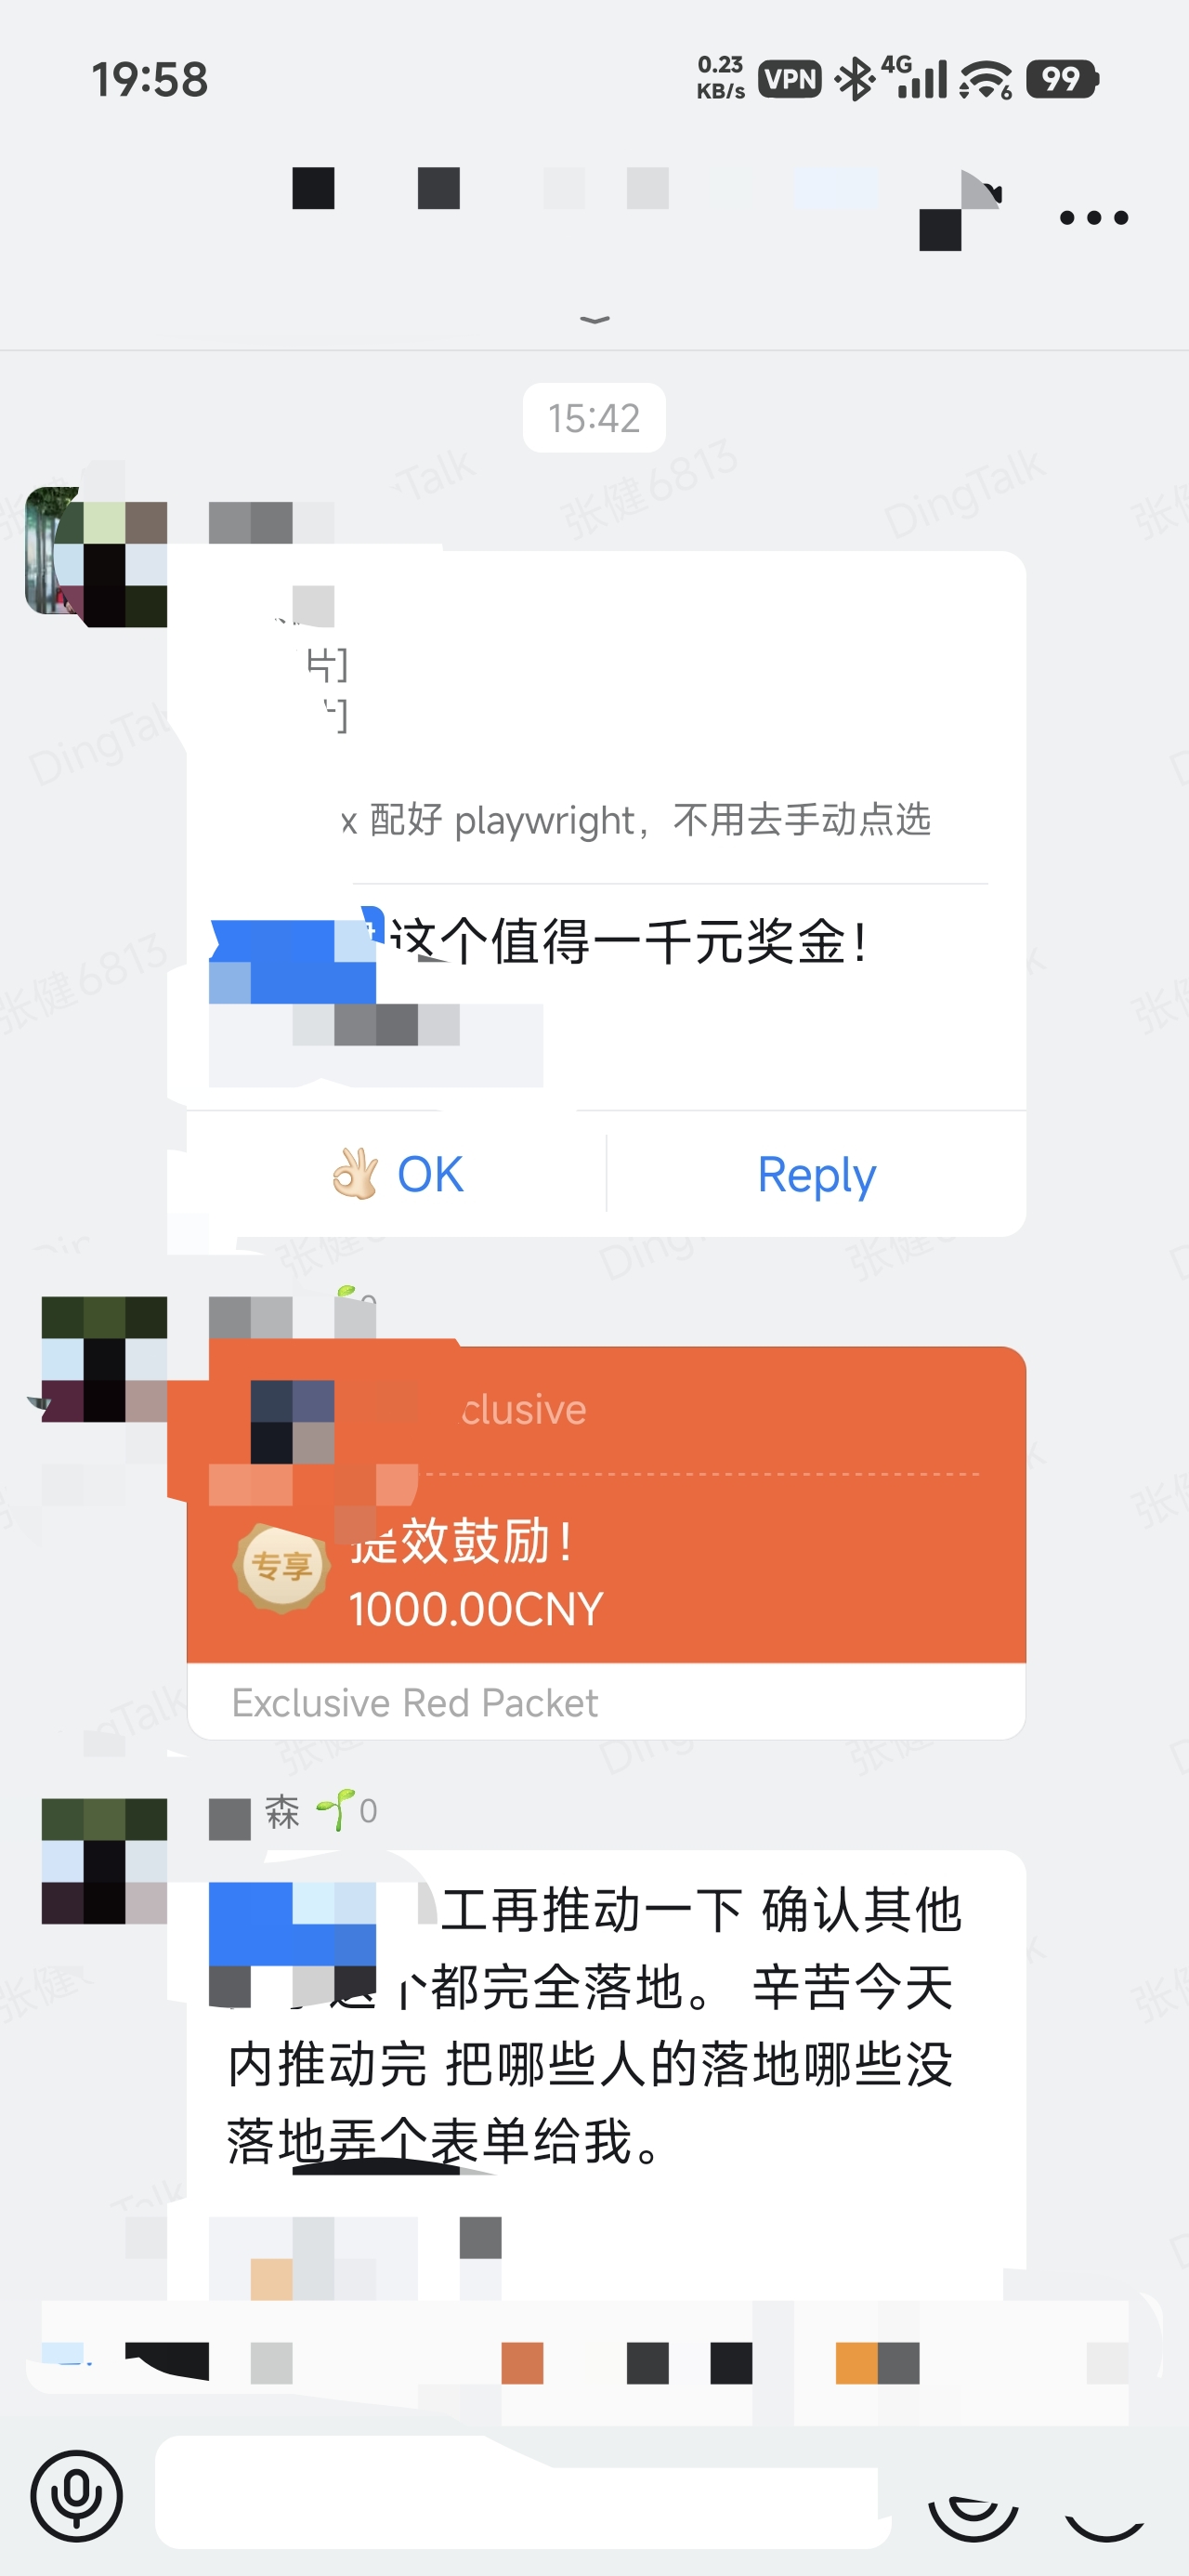Tap the sprout icon next to 森
The height and width of the screenshot is (2576, 1189).
335,1810
